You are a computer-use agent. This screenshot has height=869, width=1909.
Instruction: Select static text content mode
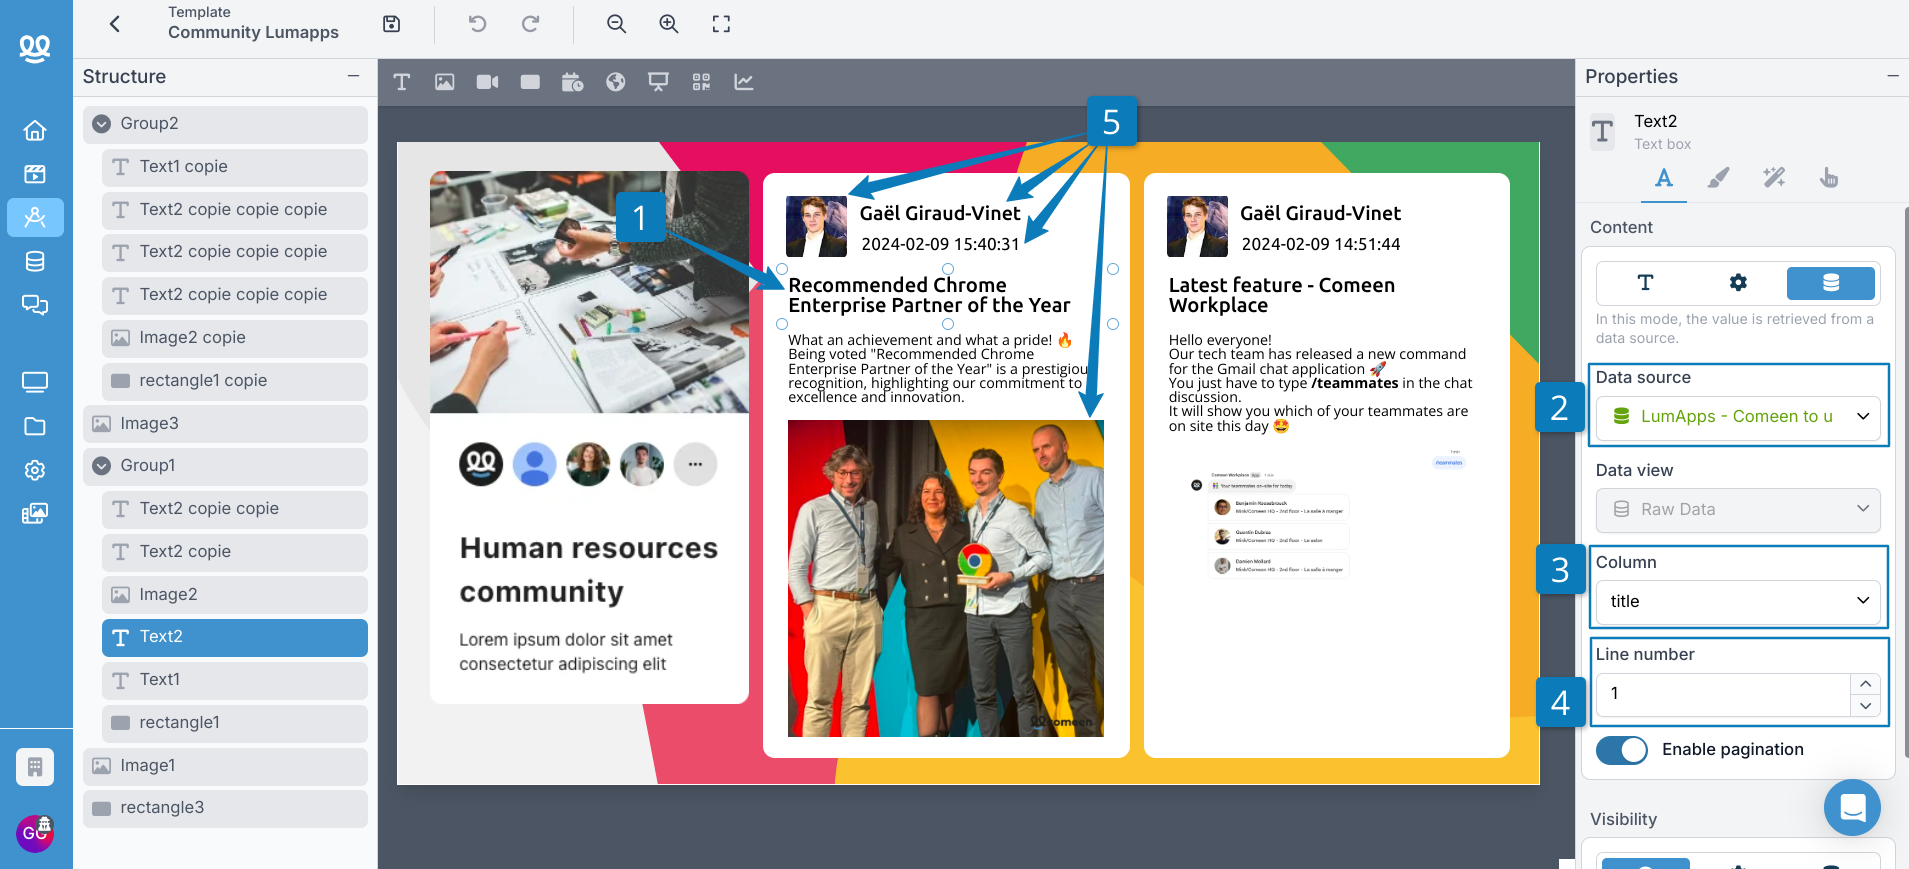[x=1645, y=283]
